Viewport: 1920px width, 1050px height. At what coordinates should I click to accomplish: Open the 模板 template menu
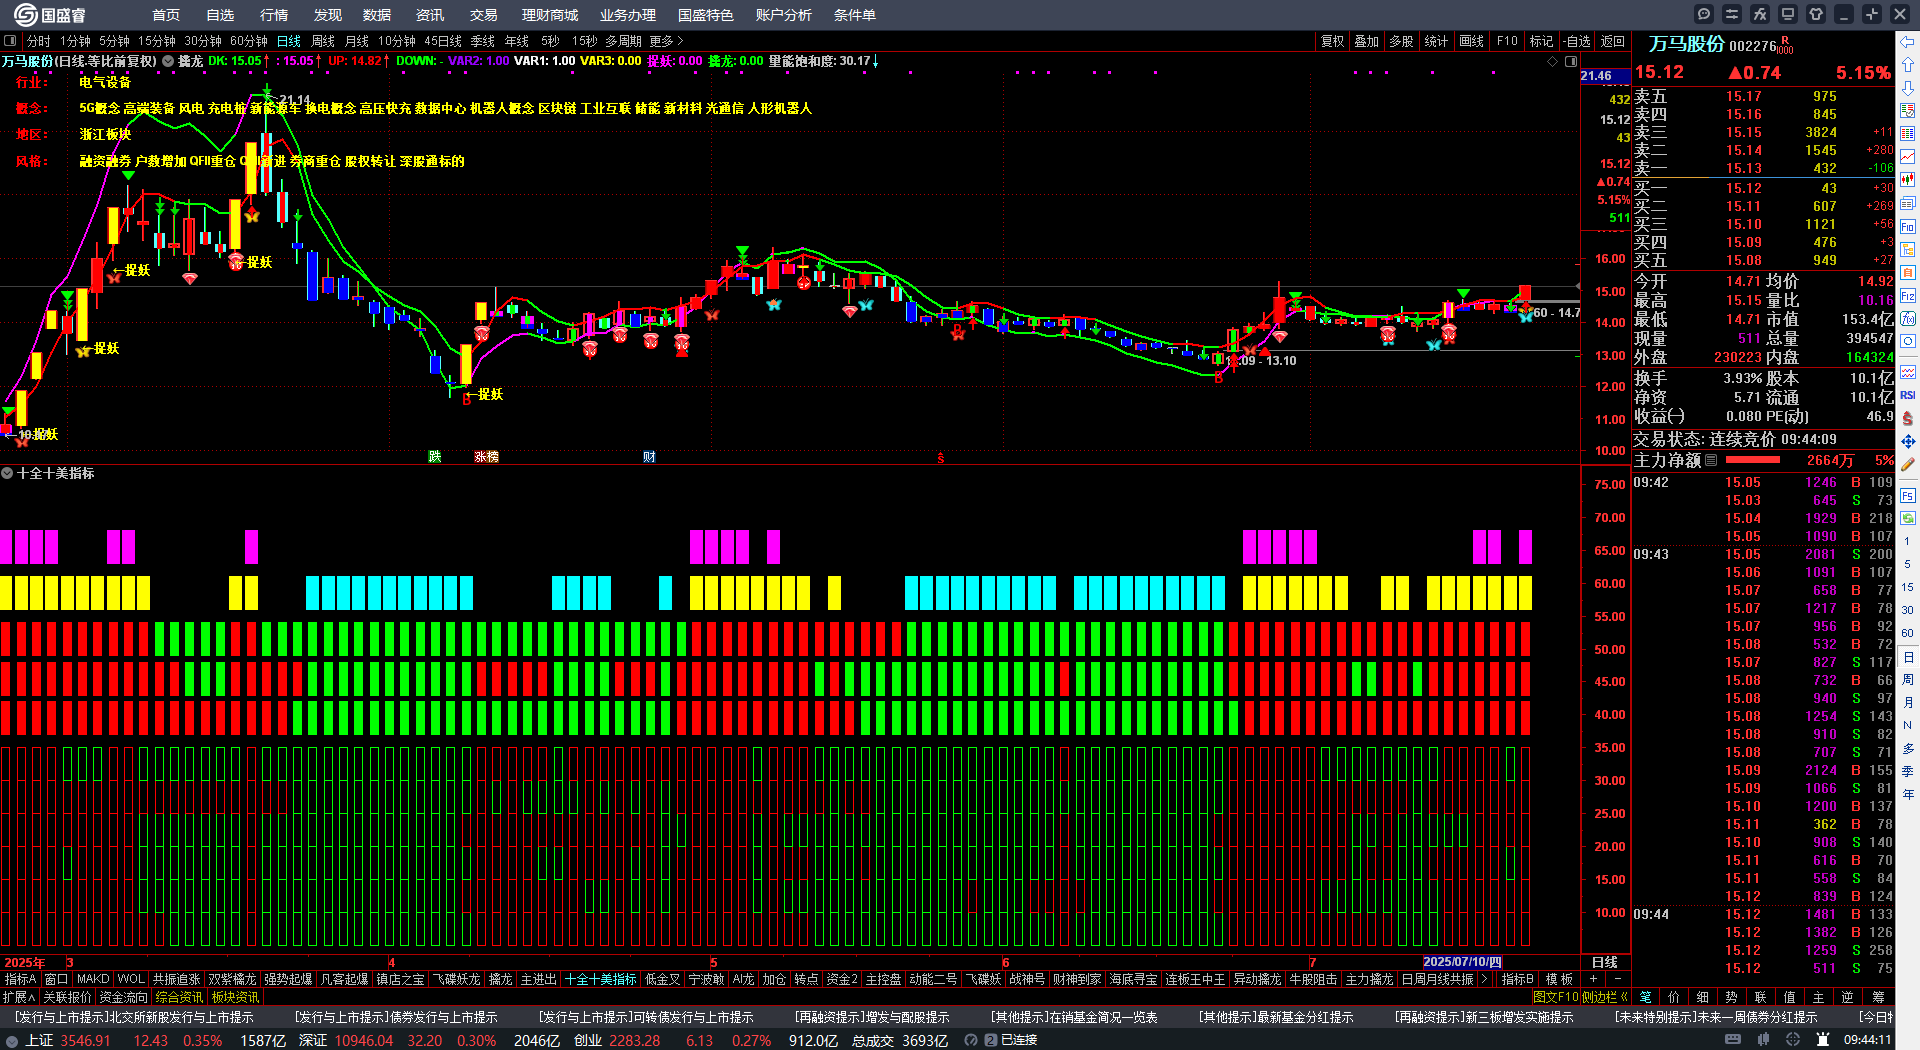tap(1559, 979)
